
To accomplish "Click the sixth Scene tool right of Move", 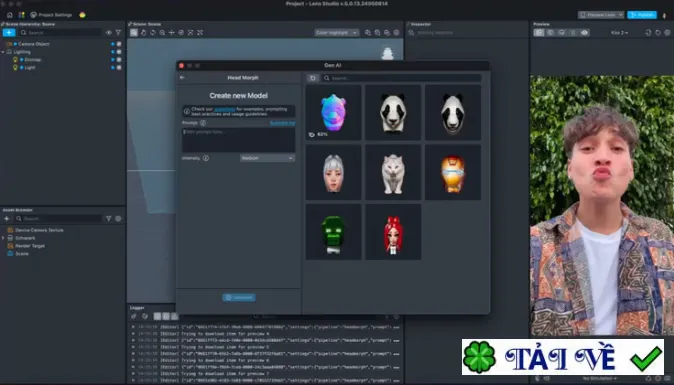I will tap(181, 33).
